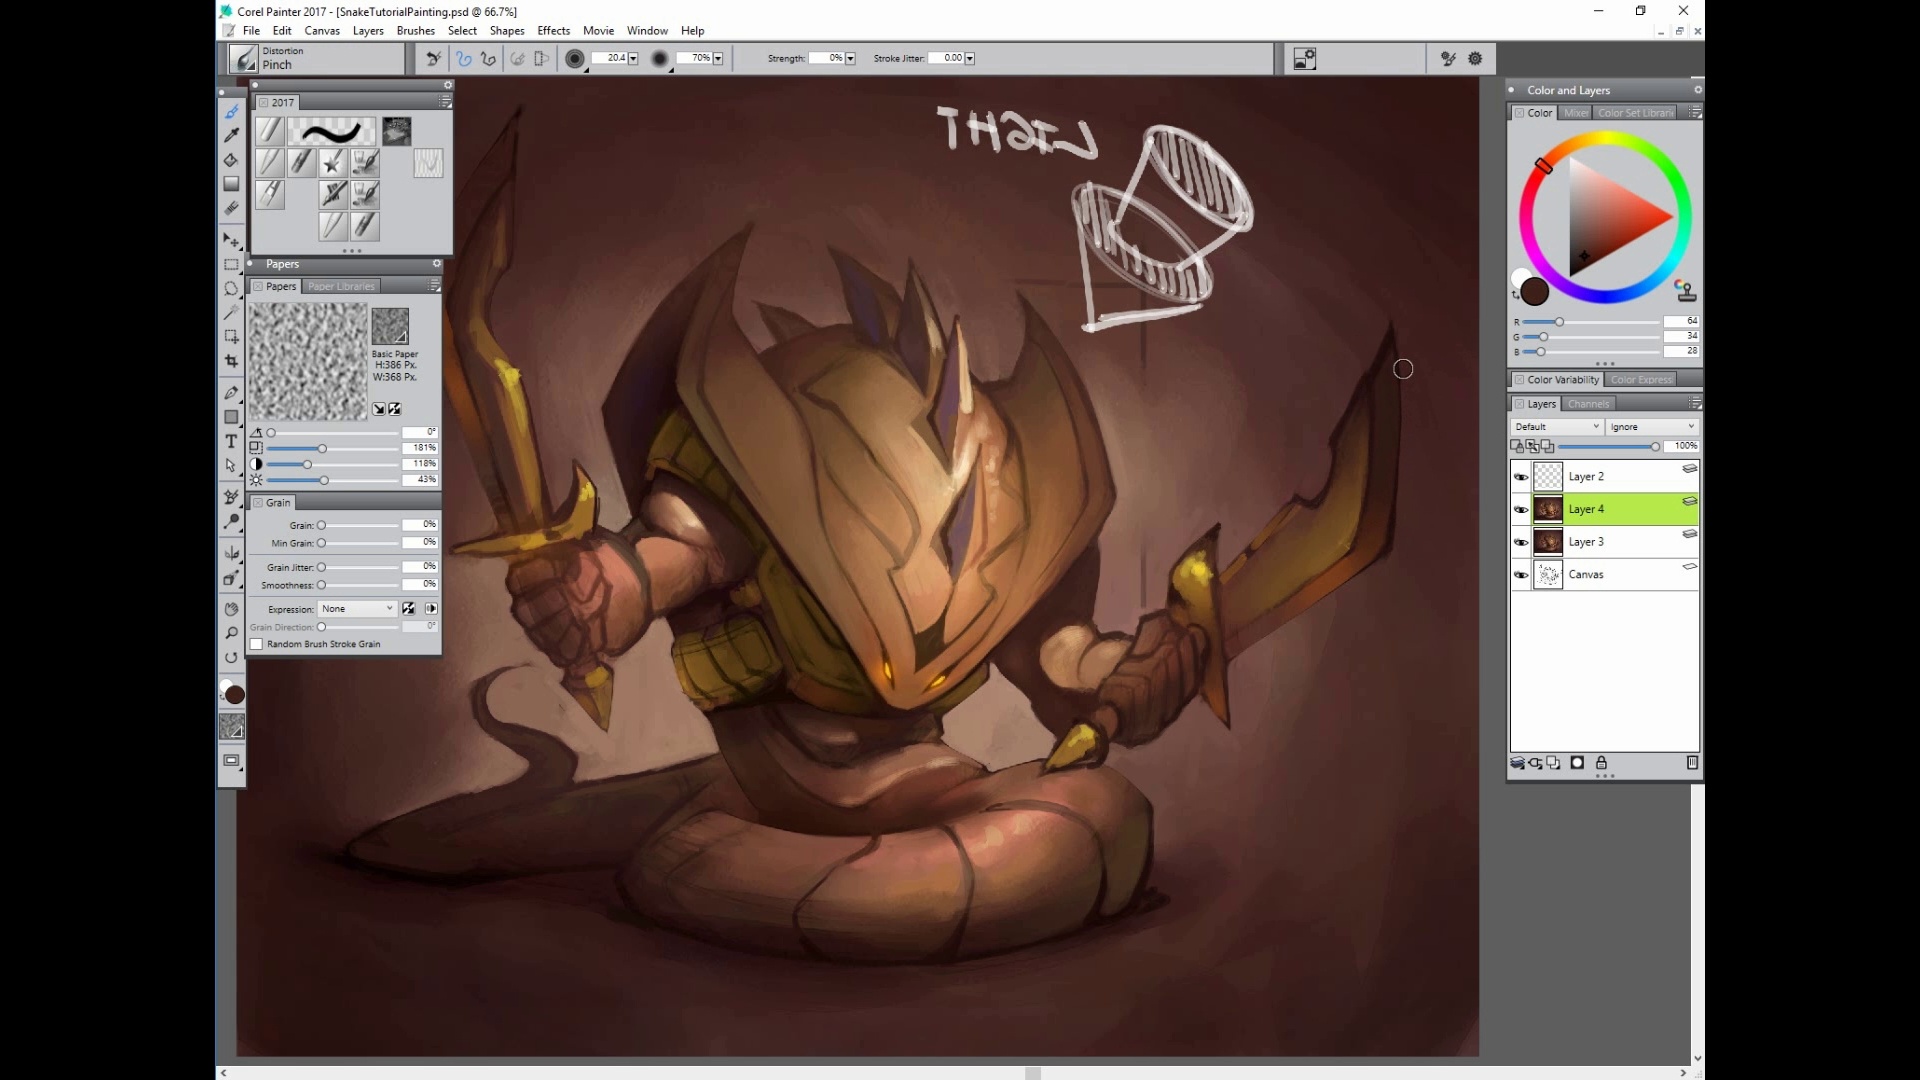Image resolution: width=1920 pixels, height=1080 pixels.
Task: Select the Rotate Page tool
Action: [x=231, y=657]
